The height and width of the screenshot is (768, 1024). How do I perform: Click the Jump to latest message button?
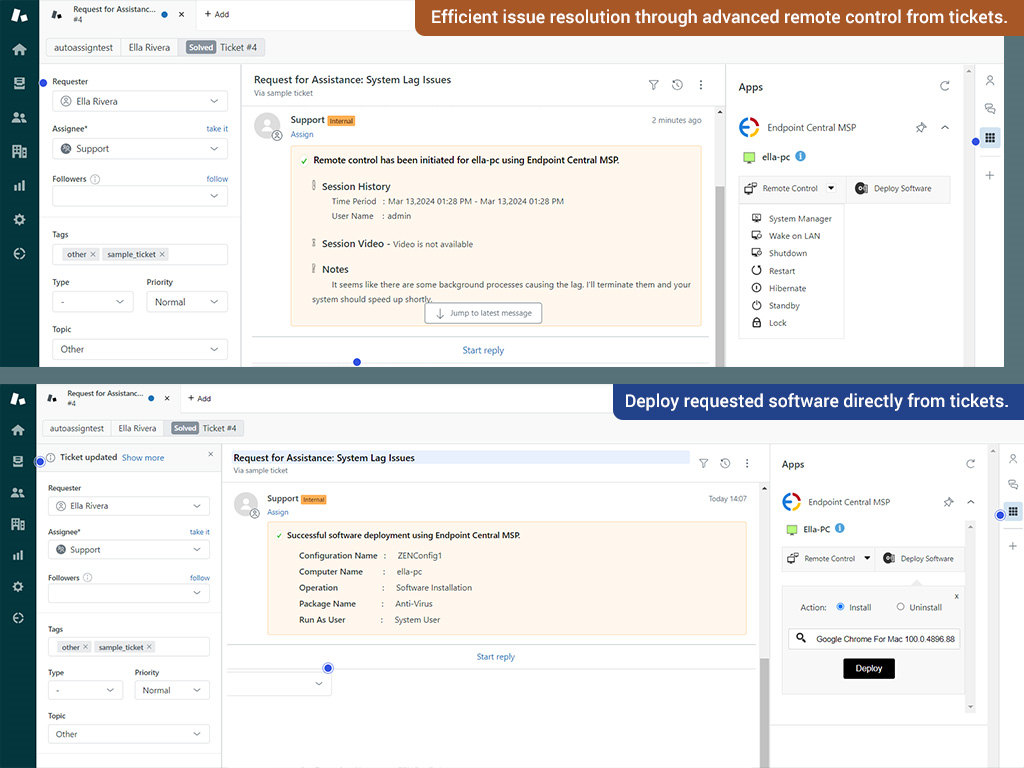pyautogui.click(x=483, y=313)
